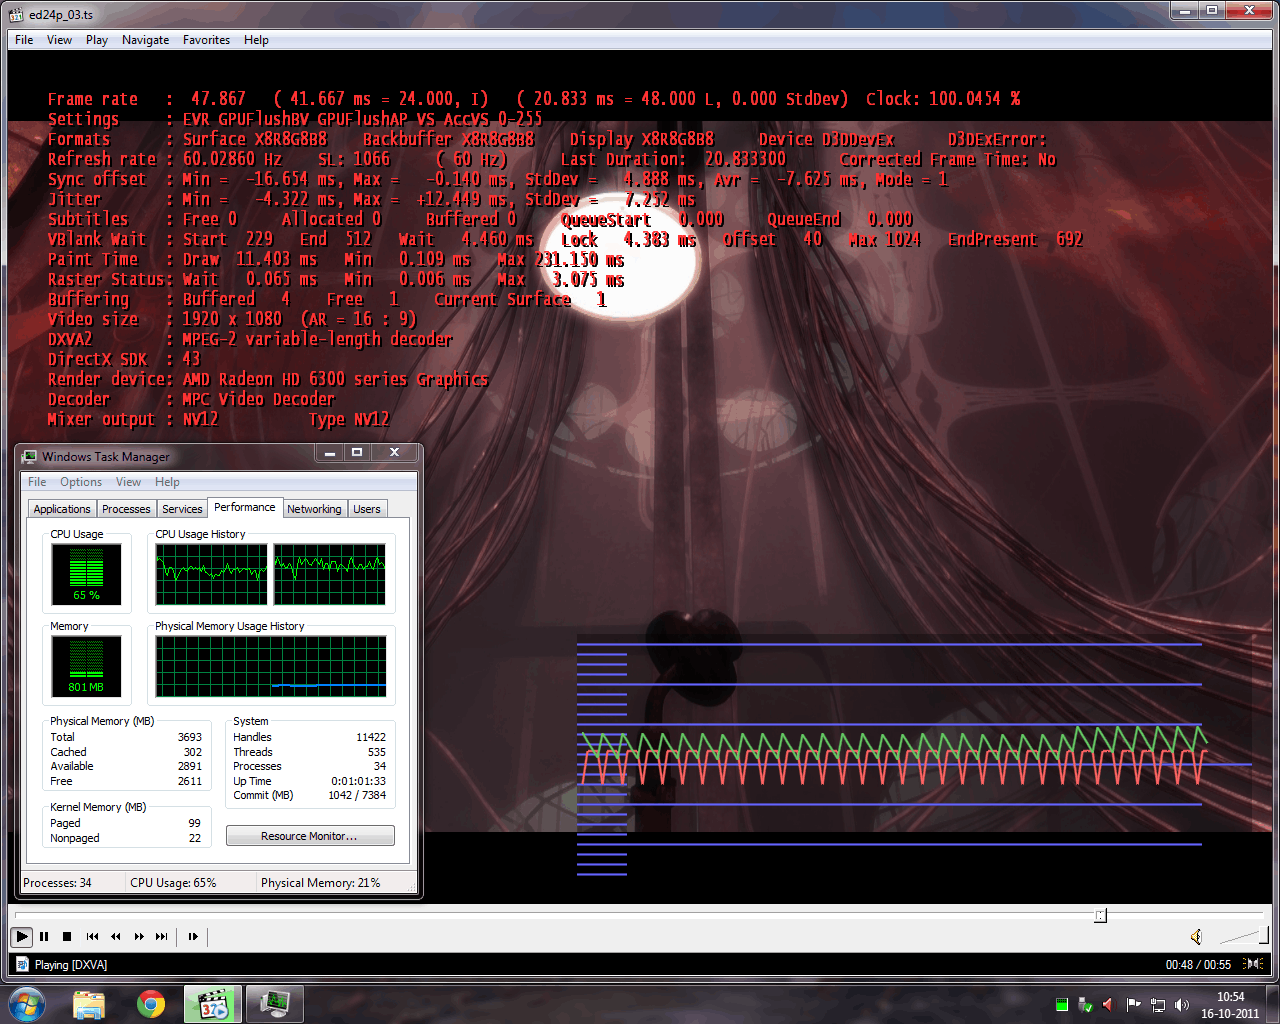
Task: Click the Playing [DXVA] status icon
Action: pyautogui.click(x=22, y=965)
